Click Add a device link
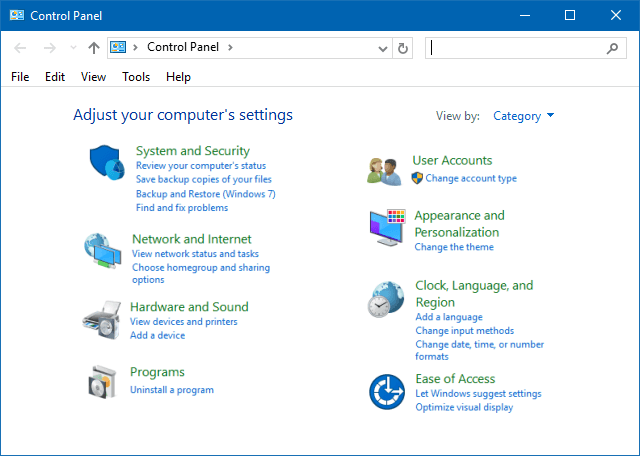This screenshot has width=640, height=456. [158, 336]
